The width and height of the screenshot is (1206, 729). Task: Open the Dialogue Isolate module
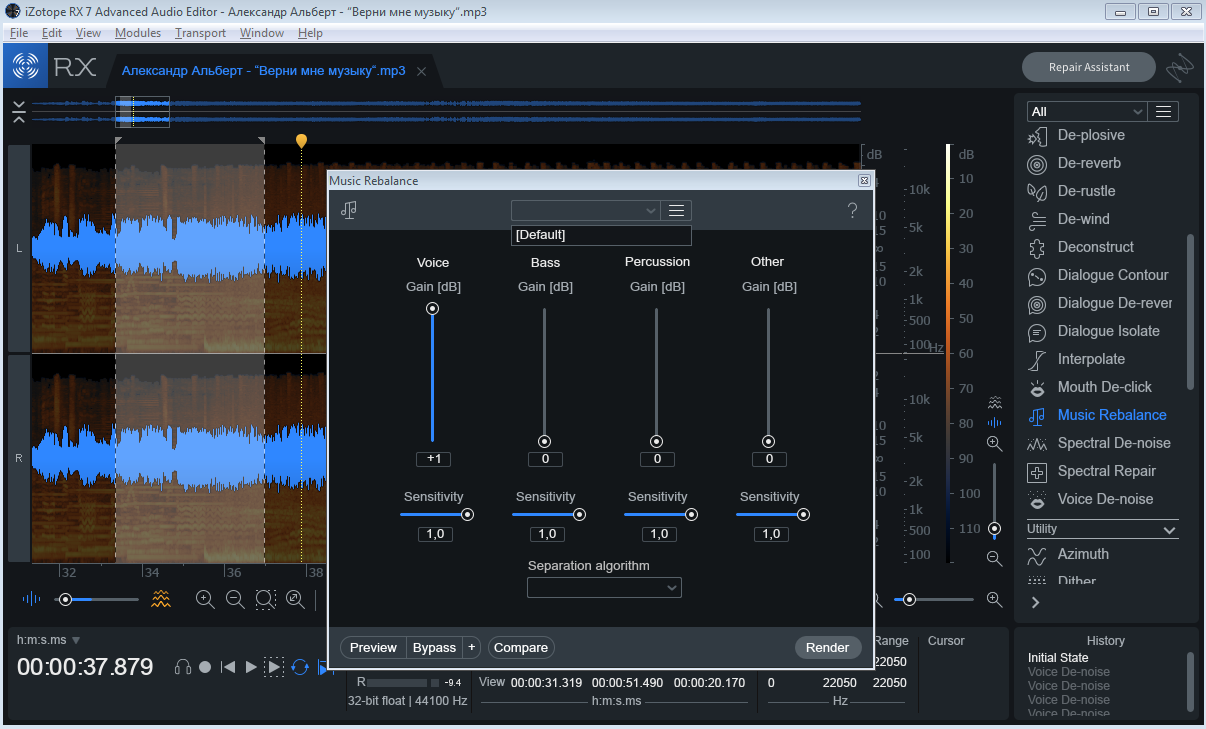(1108, 331)
